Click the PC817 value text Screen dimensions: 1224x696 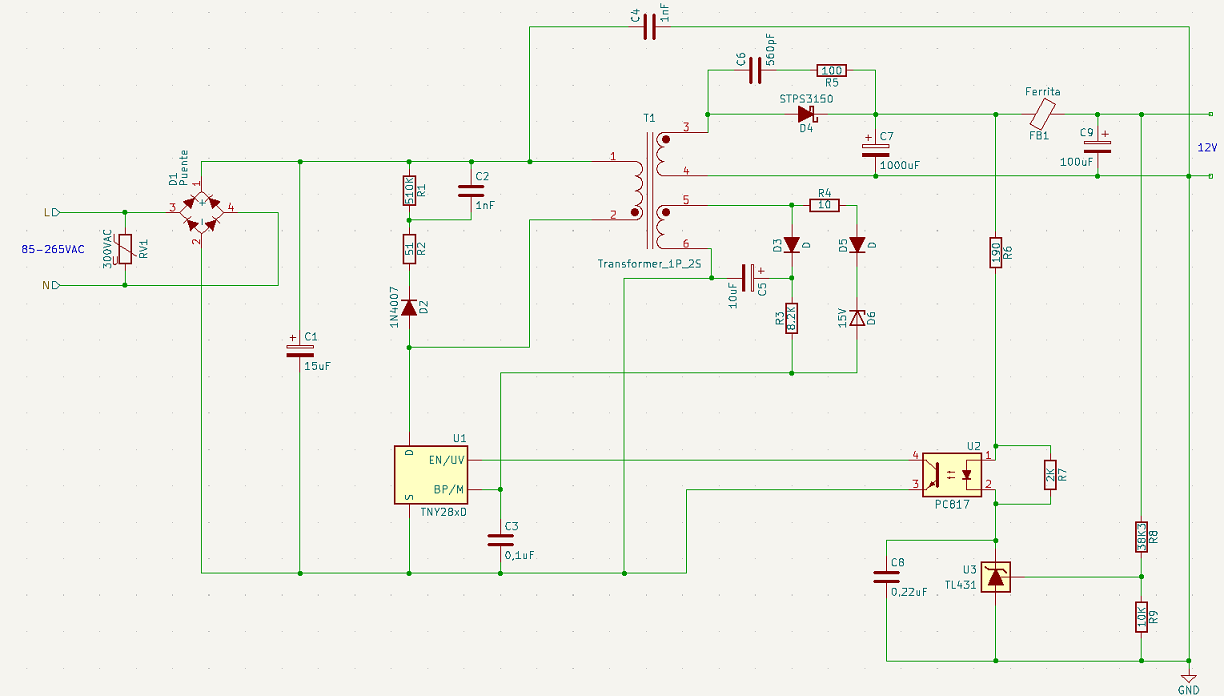coord(951,505)
